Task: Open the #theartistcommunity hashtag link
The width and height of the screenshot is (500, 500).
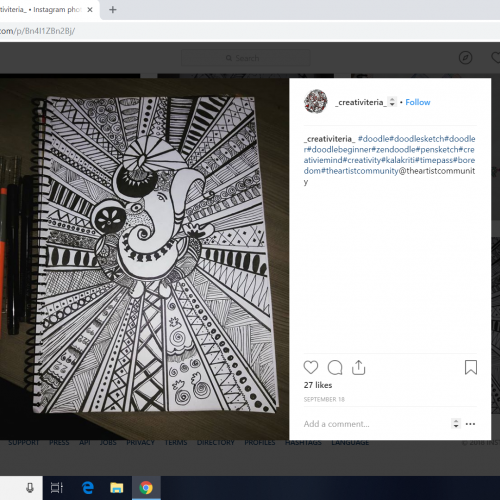Action: click(360, 171)
